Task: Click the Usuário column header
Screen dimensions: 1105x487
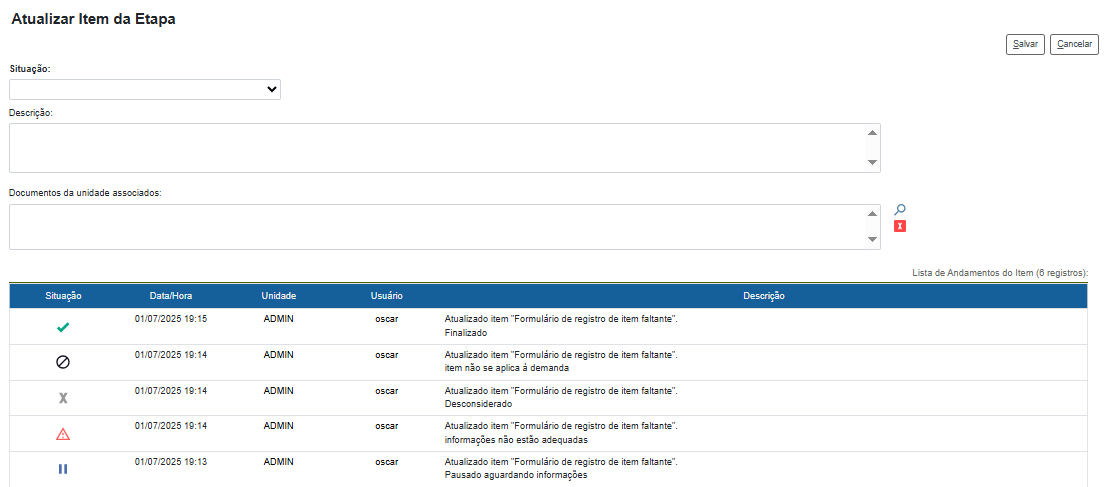Action: pos(387,296)
